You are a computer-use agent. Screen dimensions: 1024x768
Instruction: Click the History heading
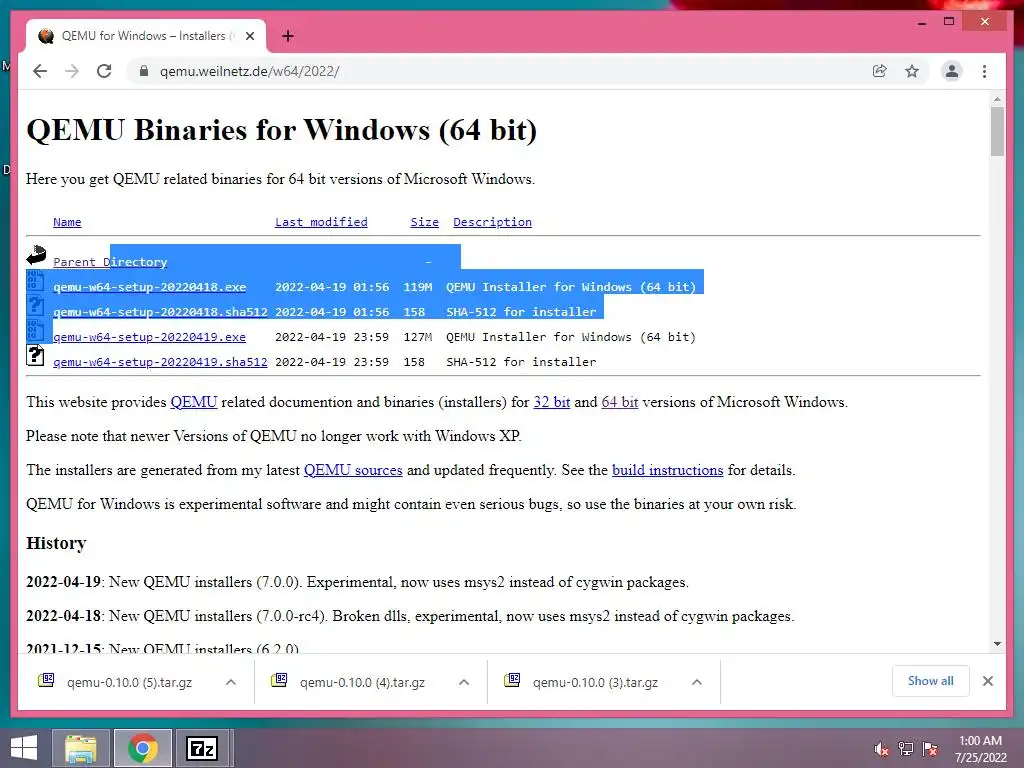point(56,543)
